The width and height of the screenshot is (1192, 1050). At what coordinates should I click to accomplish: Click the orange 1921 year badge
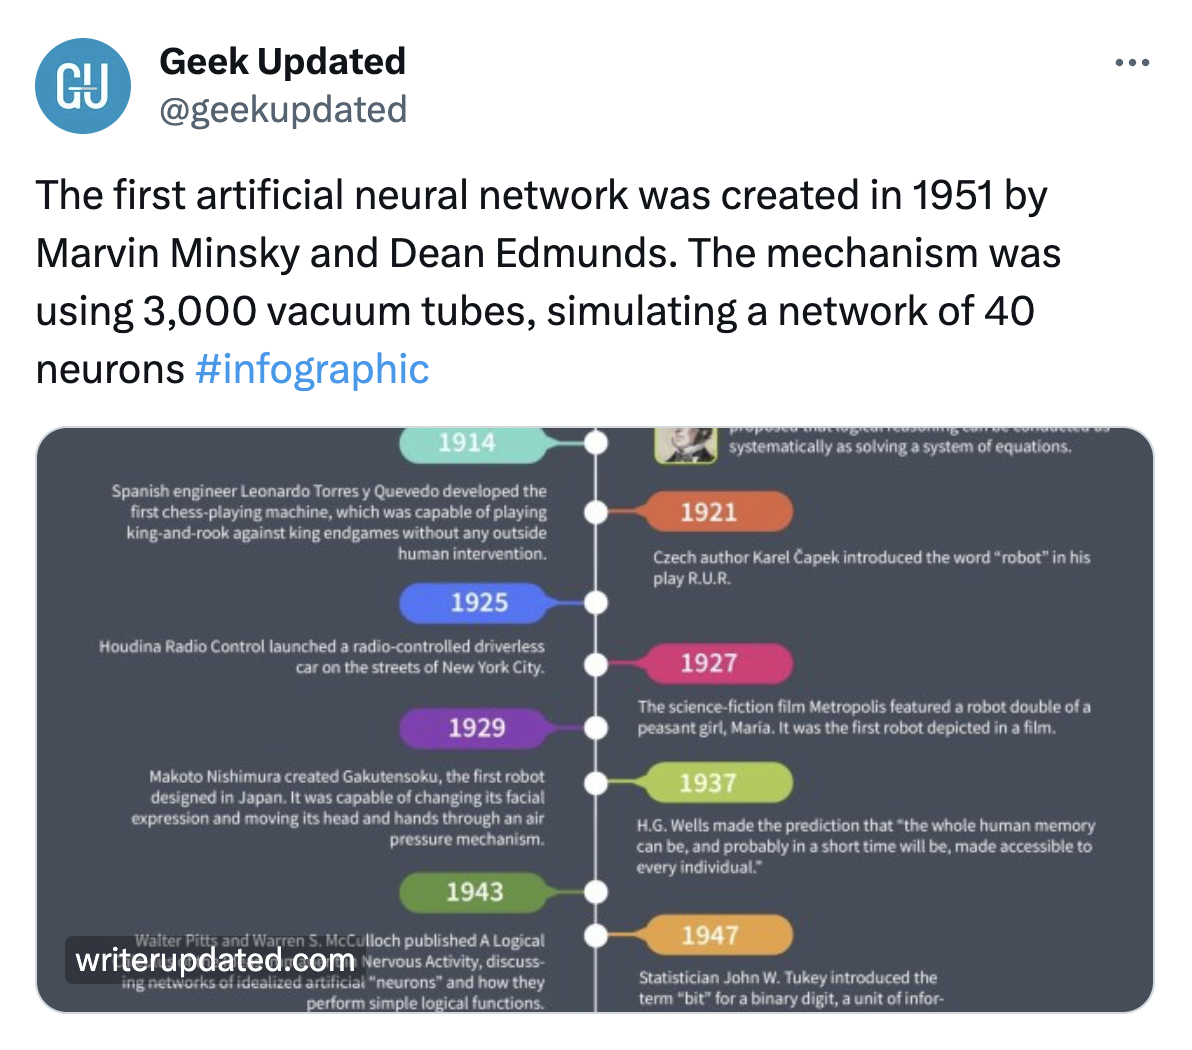point(709,513)
